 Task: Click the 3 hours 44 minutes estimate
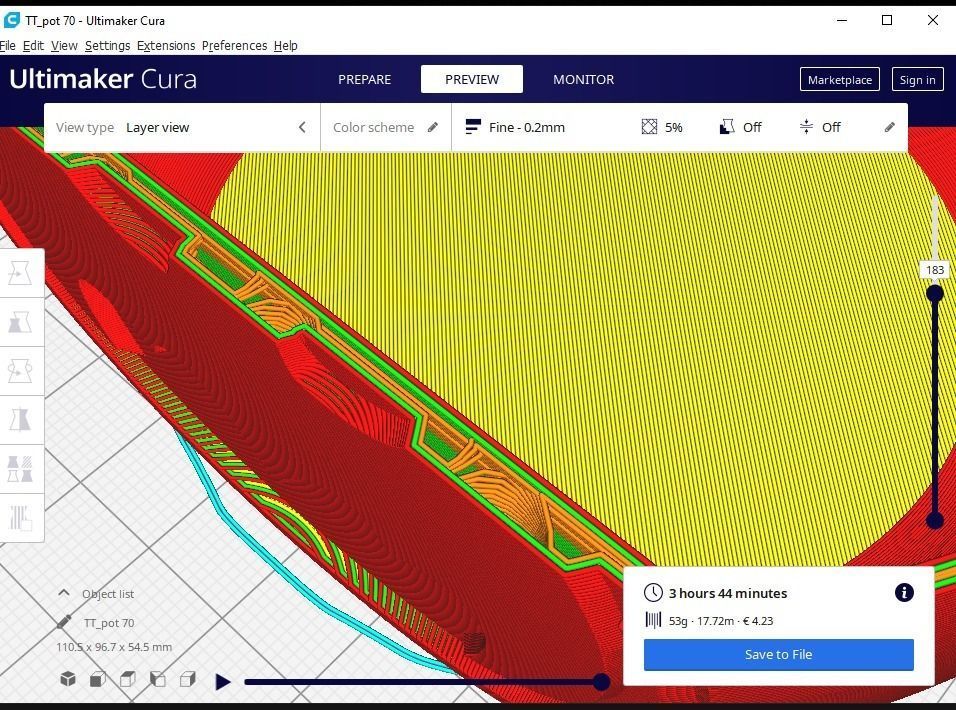click(728, 593)
